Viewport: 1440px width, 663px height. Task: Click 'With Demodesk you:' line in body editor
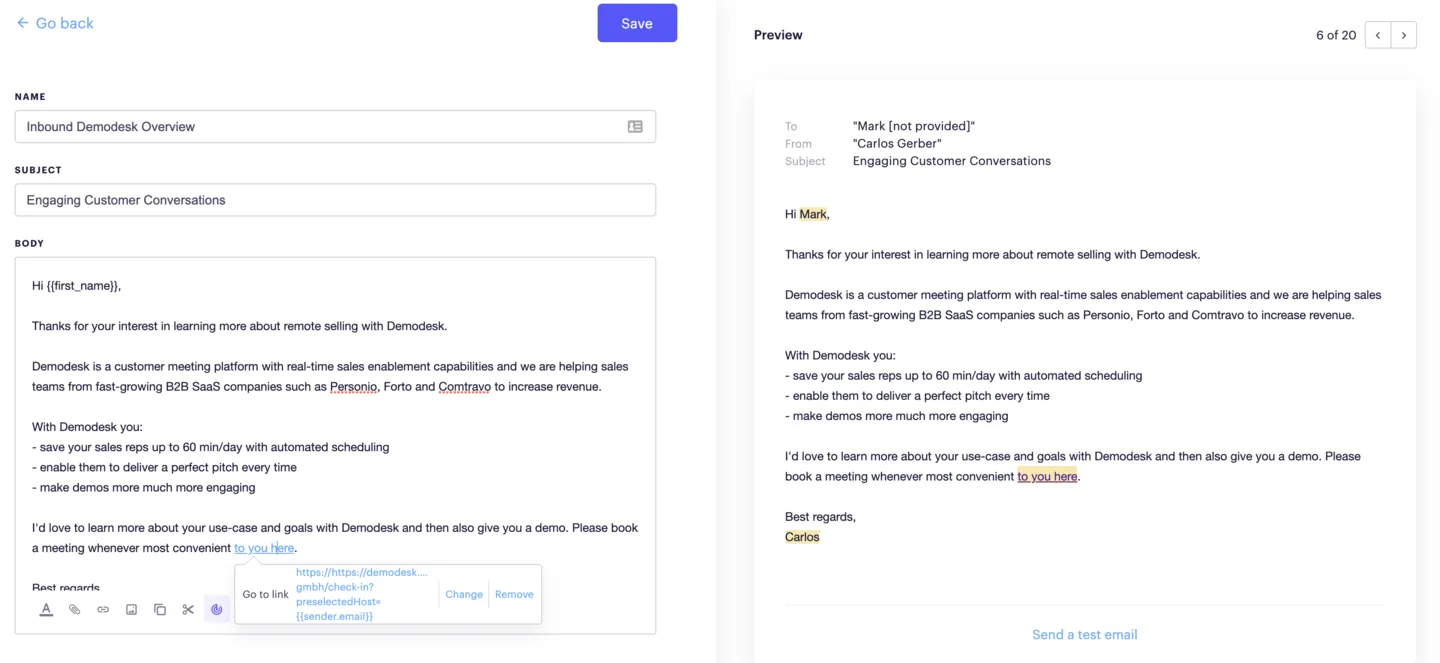pyautogui.click(x=87, y=427)
